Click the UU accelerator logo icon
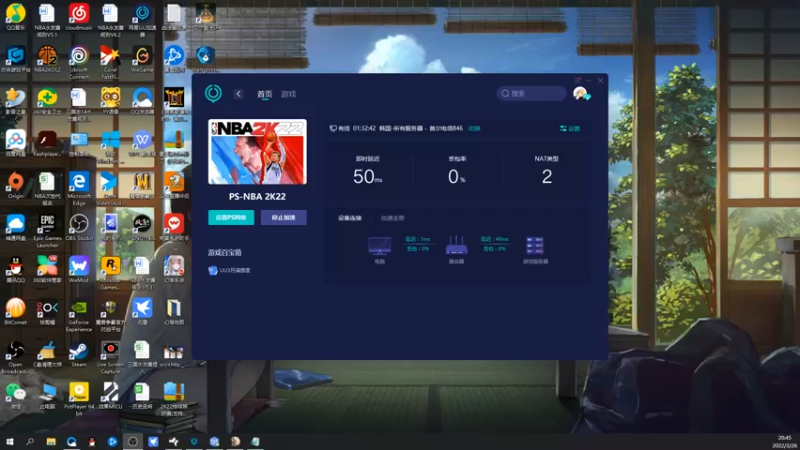Screen dimensions: 800x450 [x=213, y=93]
